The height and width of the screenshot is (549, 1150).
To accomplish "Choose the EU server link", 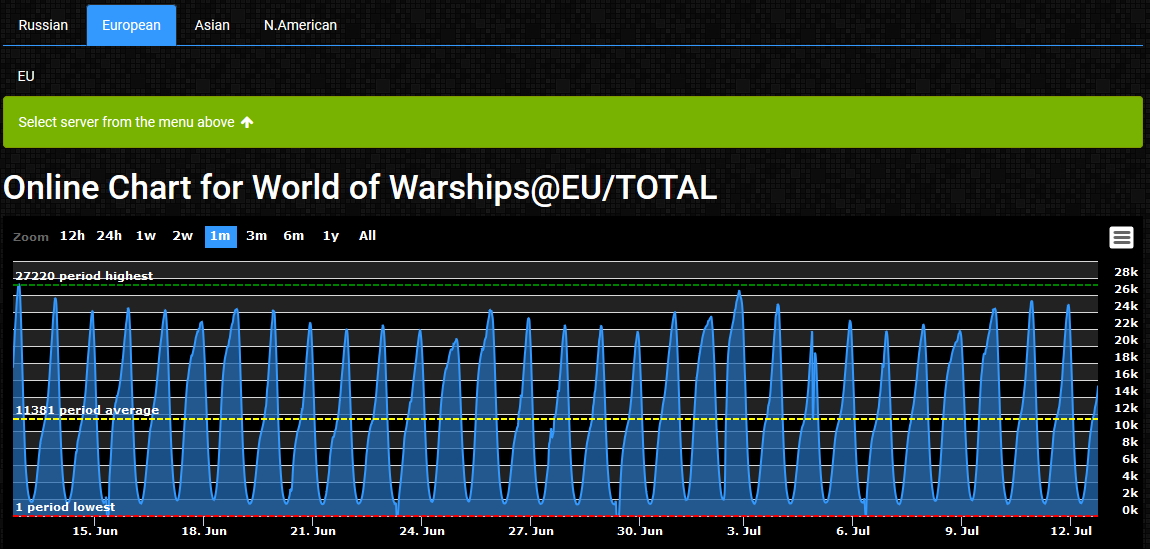I will pos(26,76).
